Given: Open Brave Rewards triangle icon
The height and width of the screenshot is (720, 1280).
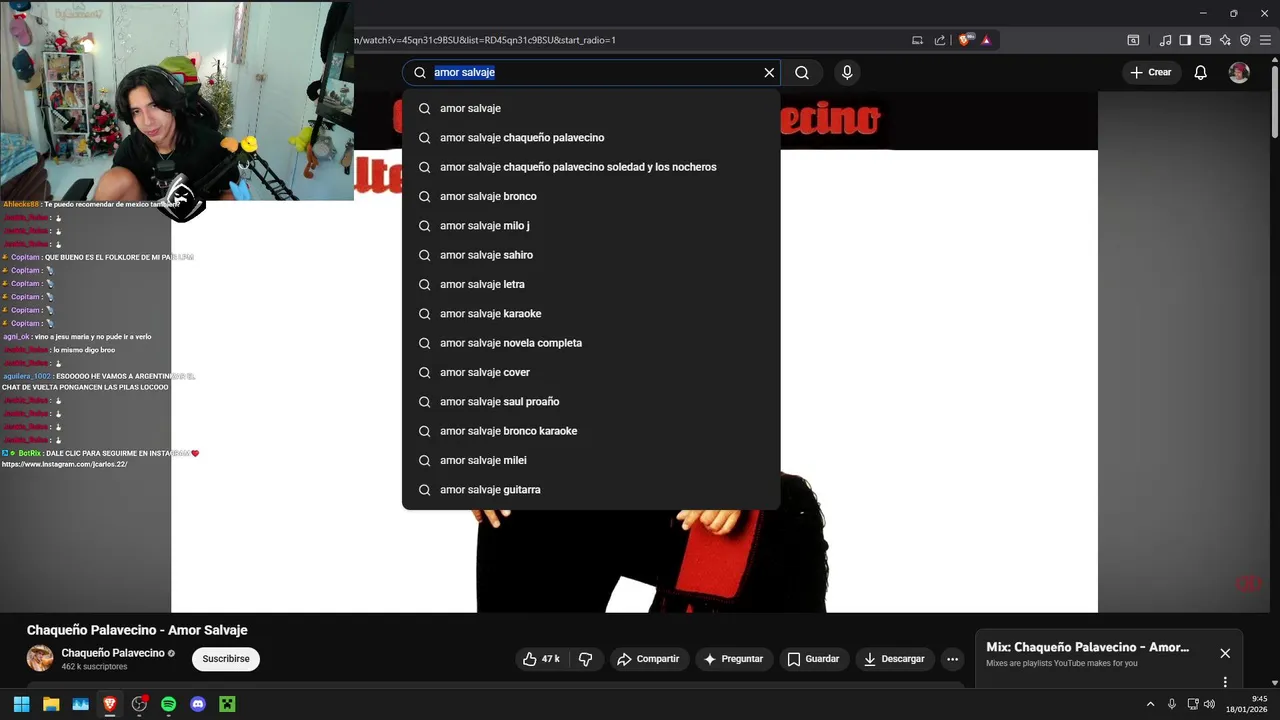Looking at the screenshot, I should 986,40.
